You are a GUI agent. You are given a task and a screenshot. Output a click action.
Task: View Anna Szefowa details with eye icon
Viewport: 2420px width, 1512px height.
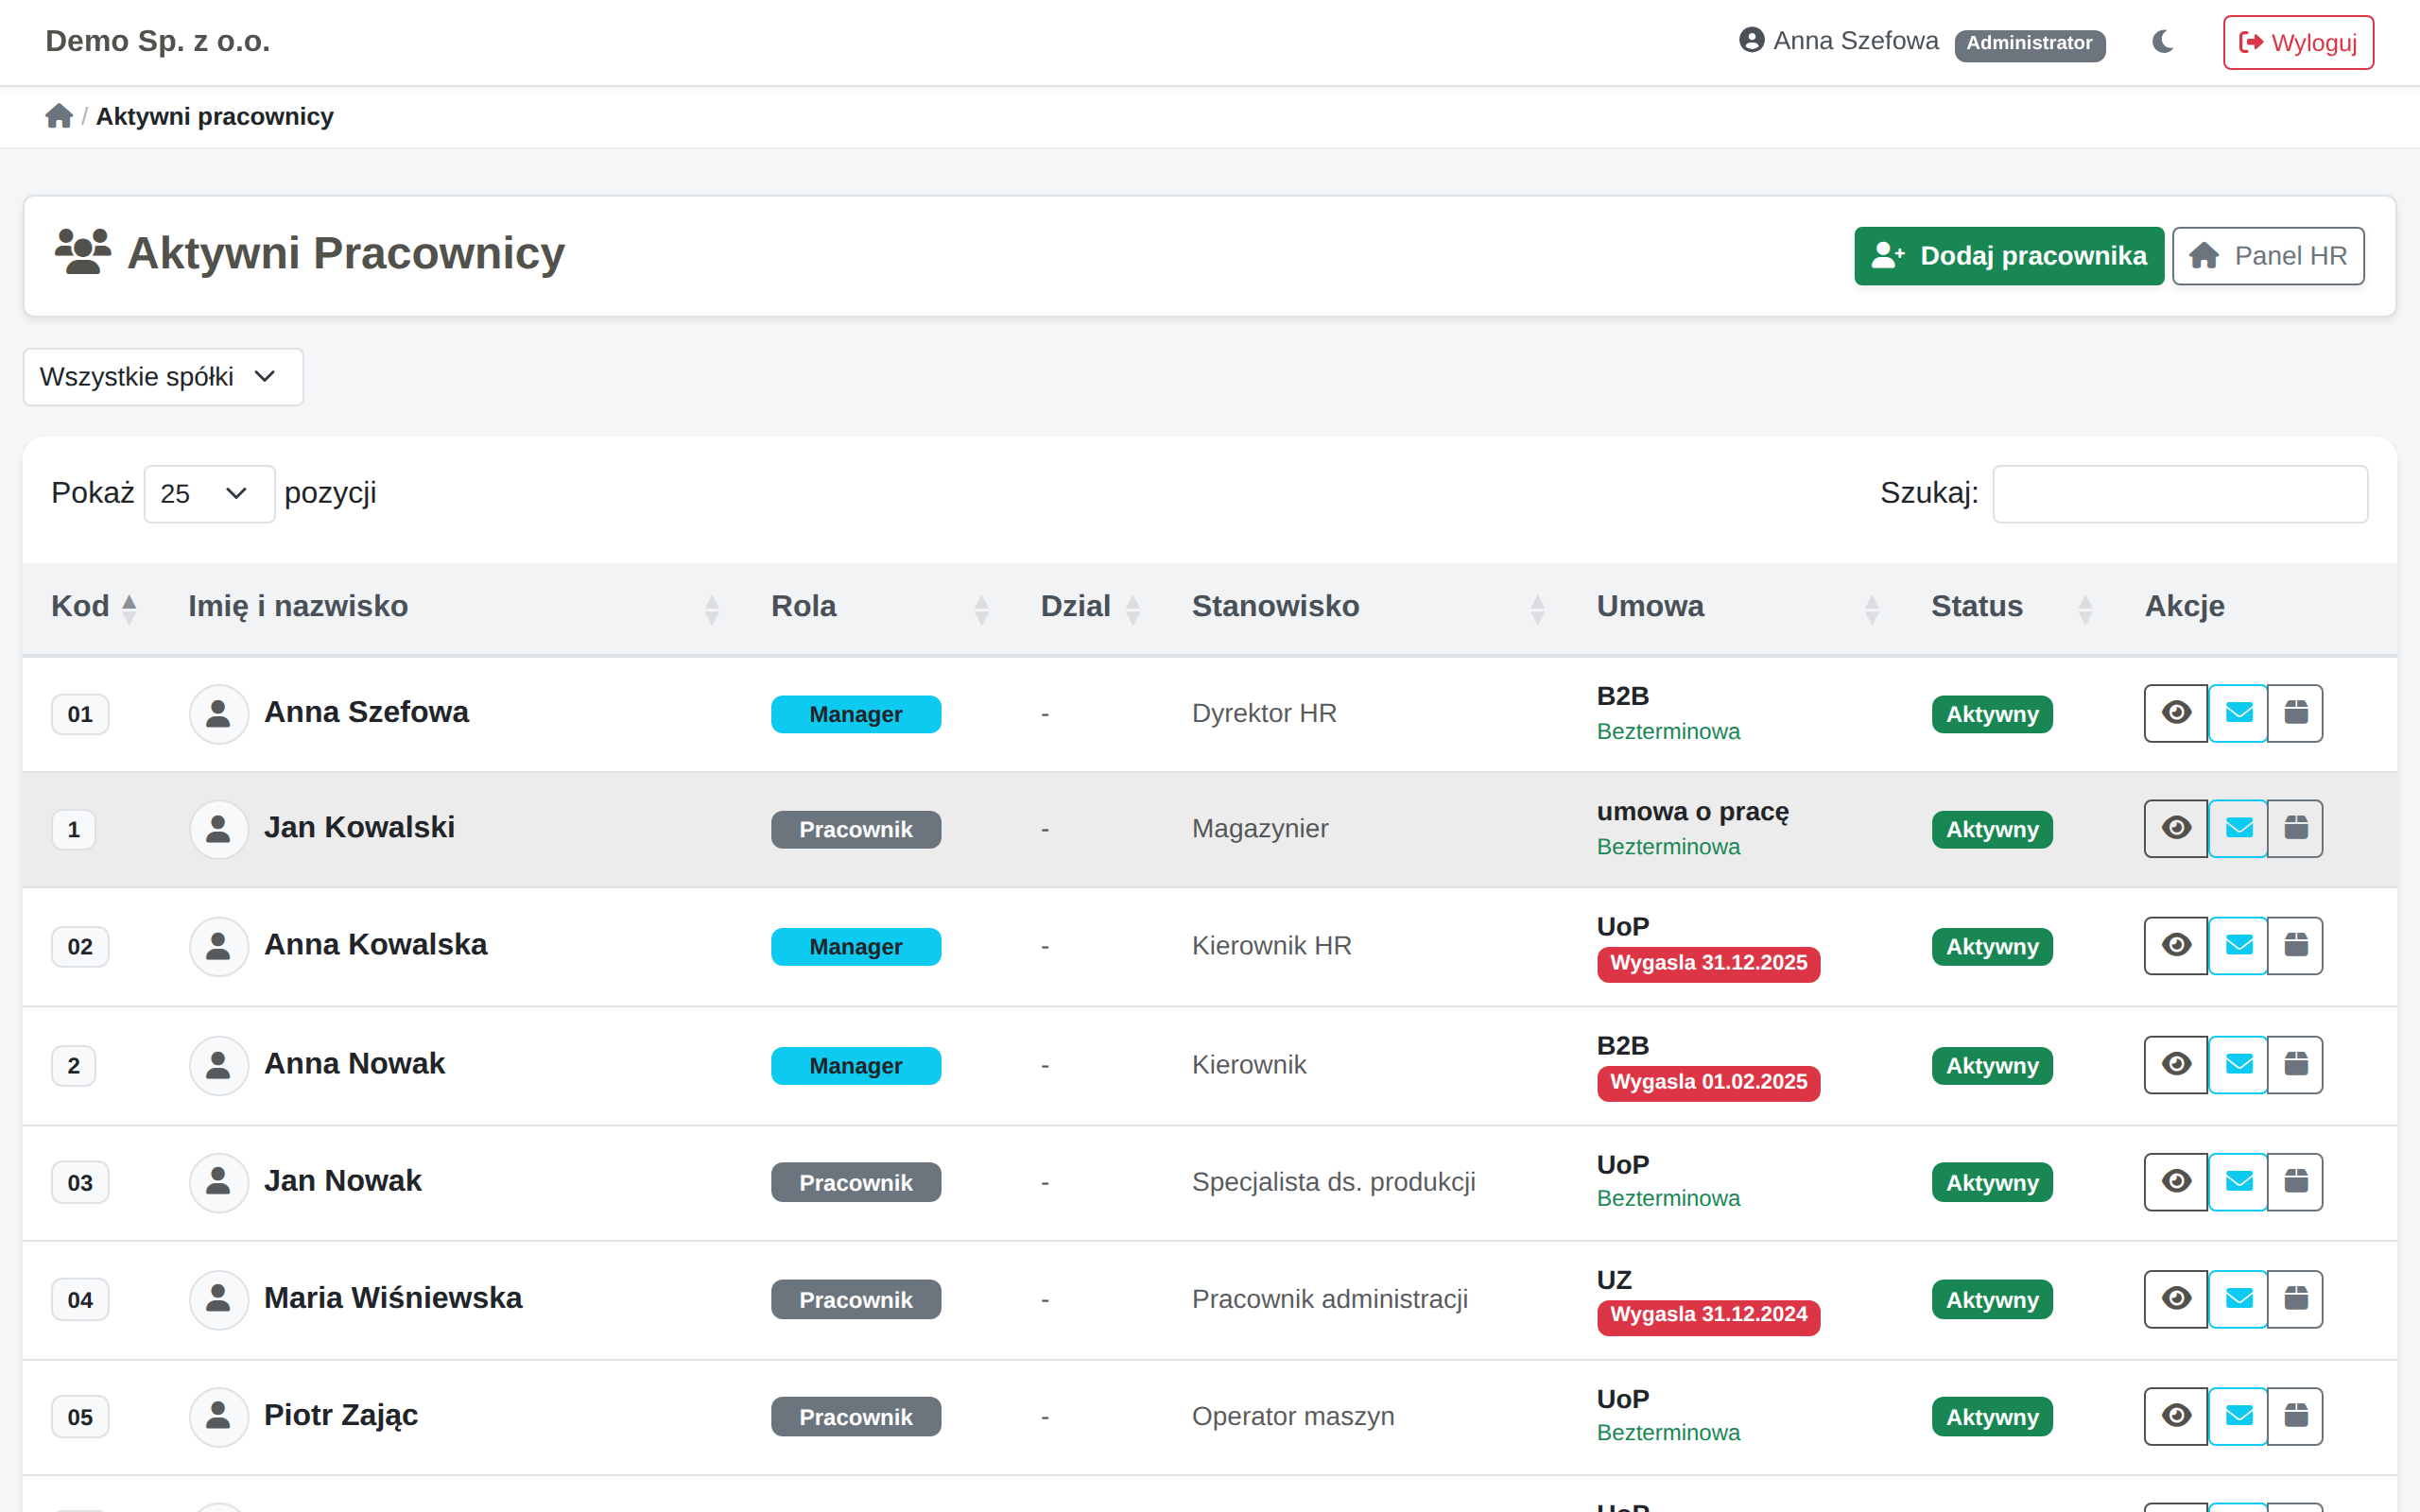(x=2176, y=713)
